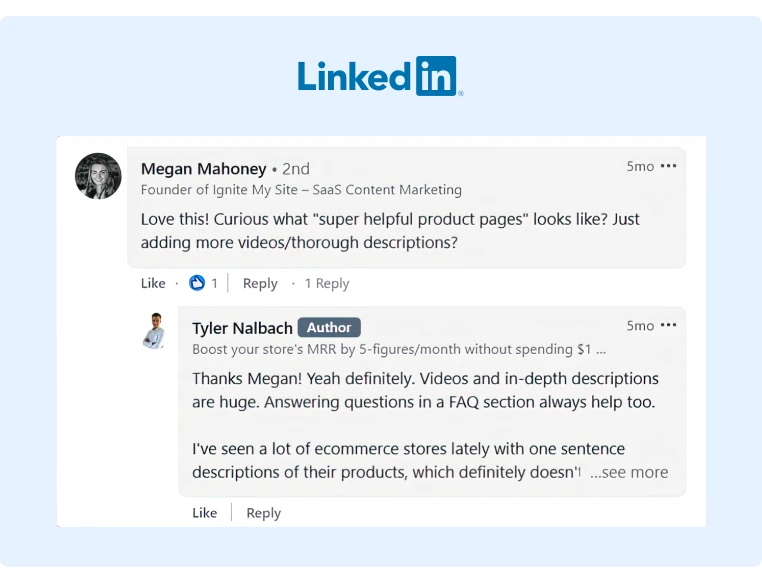Open three-dot menu on Megan's comment

coord(669,166)
